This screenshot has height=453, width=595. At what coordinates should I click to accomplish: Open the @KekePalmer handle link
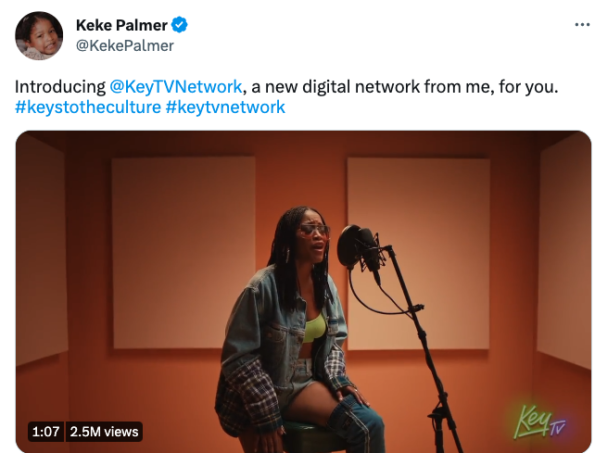click(125, 46)
